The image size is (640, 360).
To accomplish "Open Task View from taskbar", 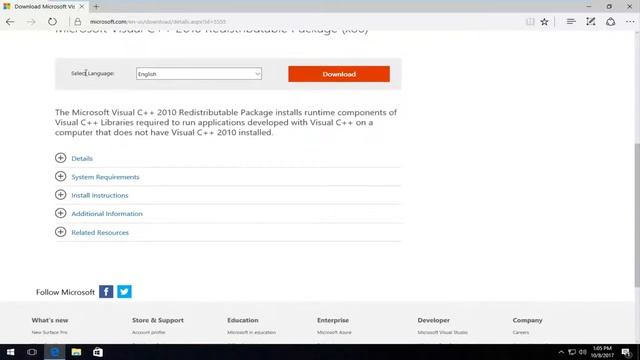I will (32, 352).
